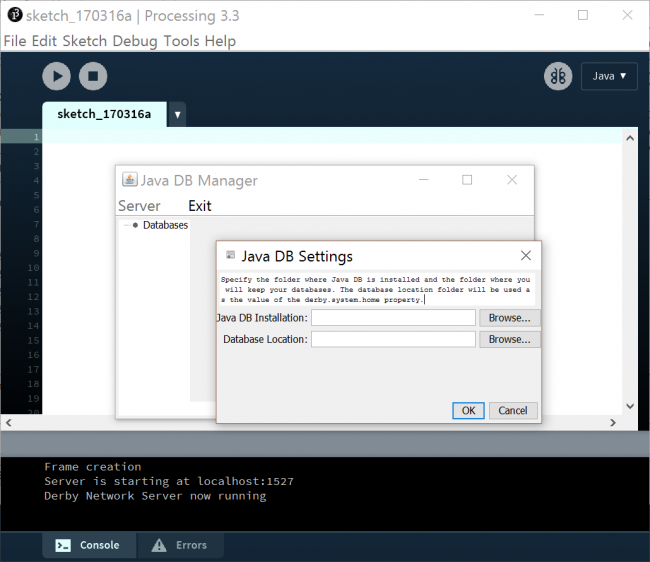Click the settings description text area

(377, 289)
